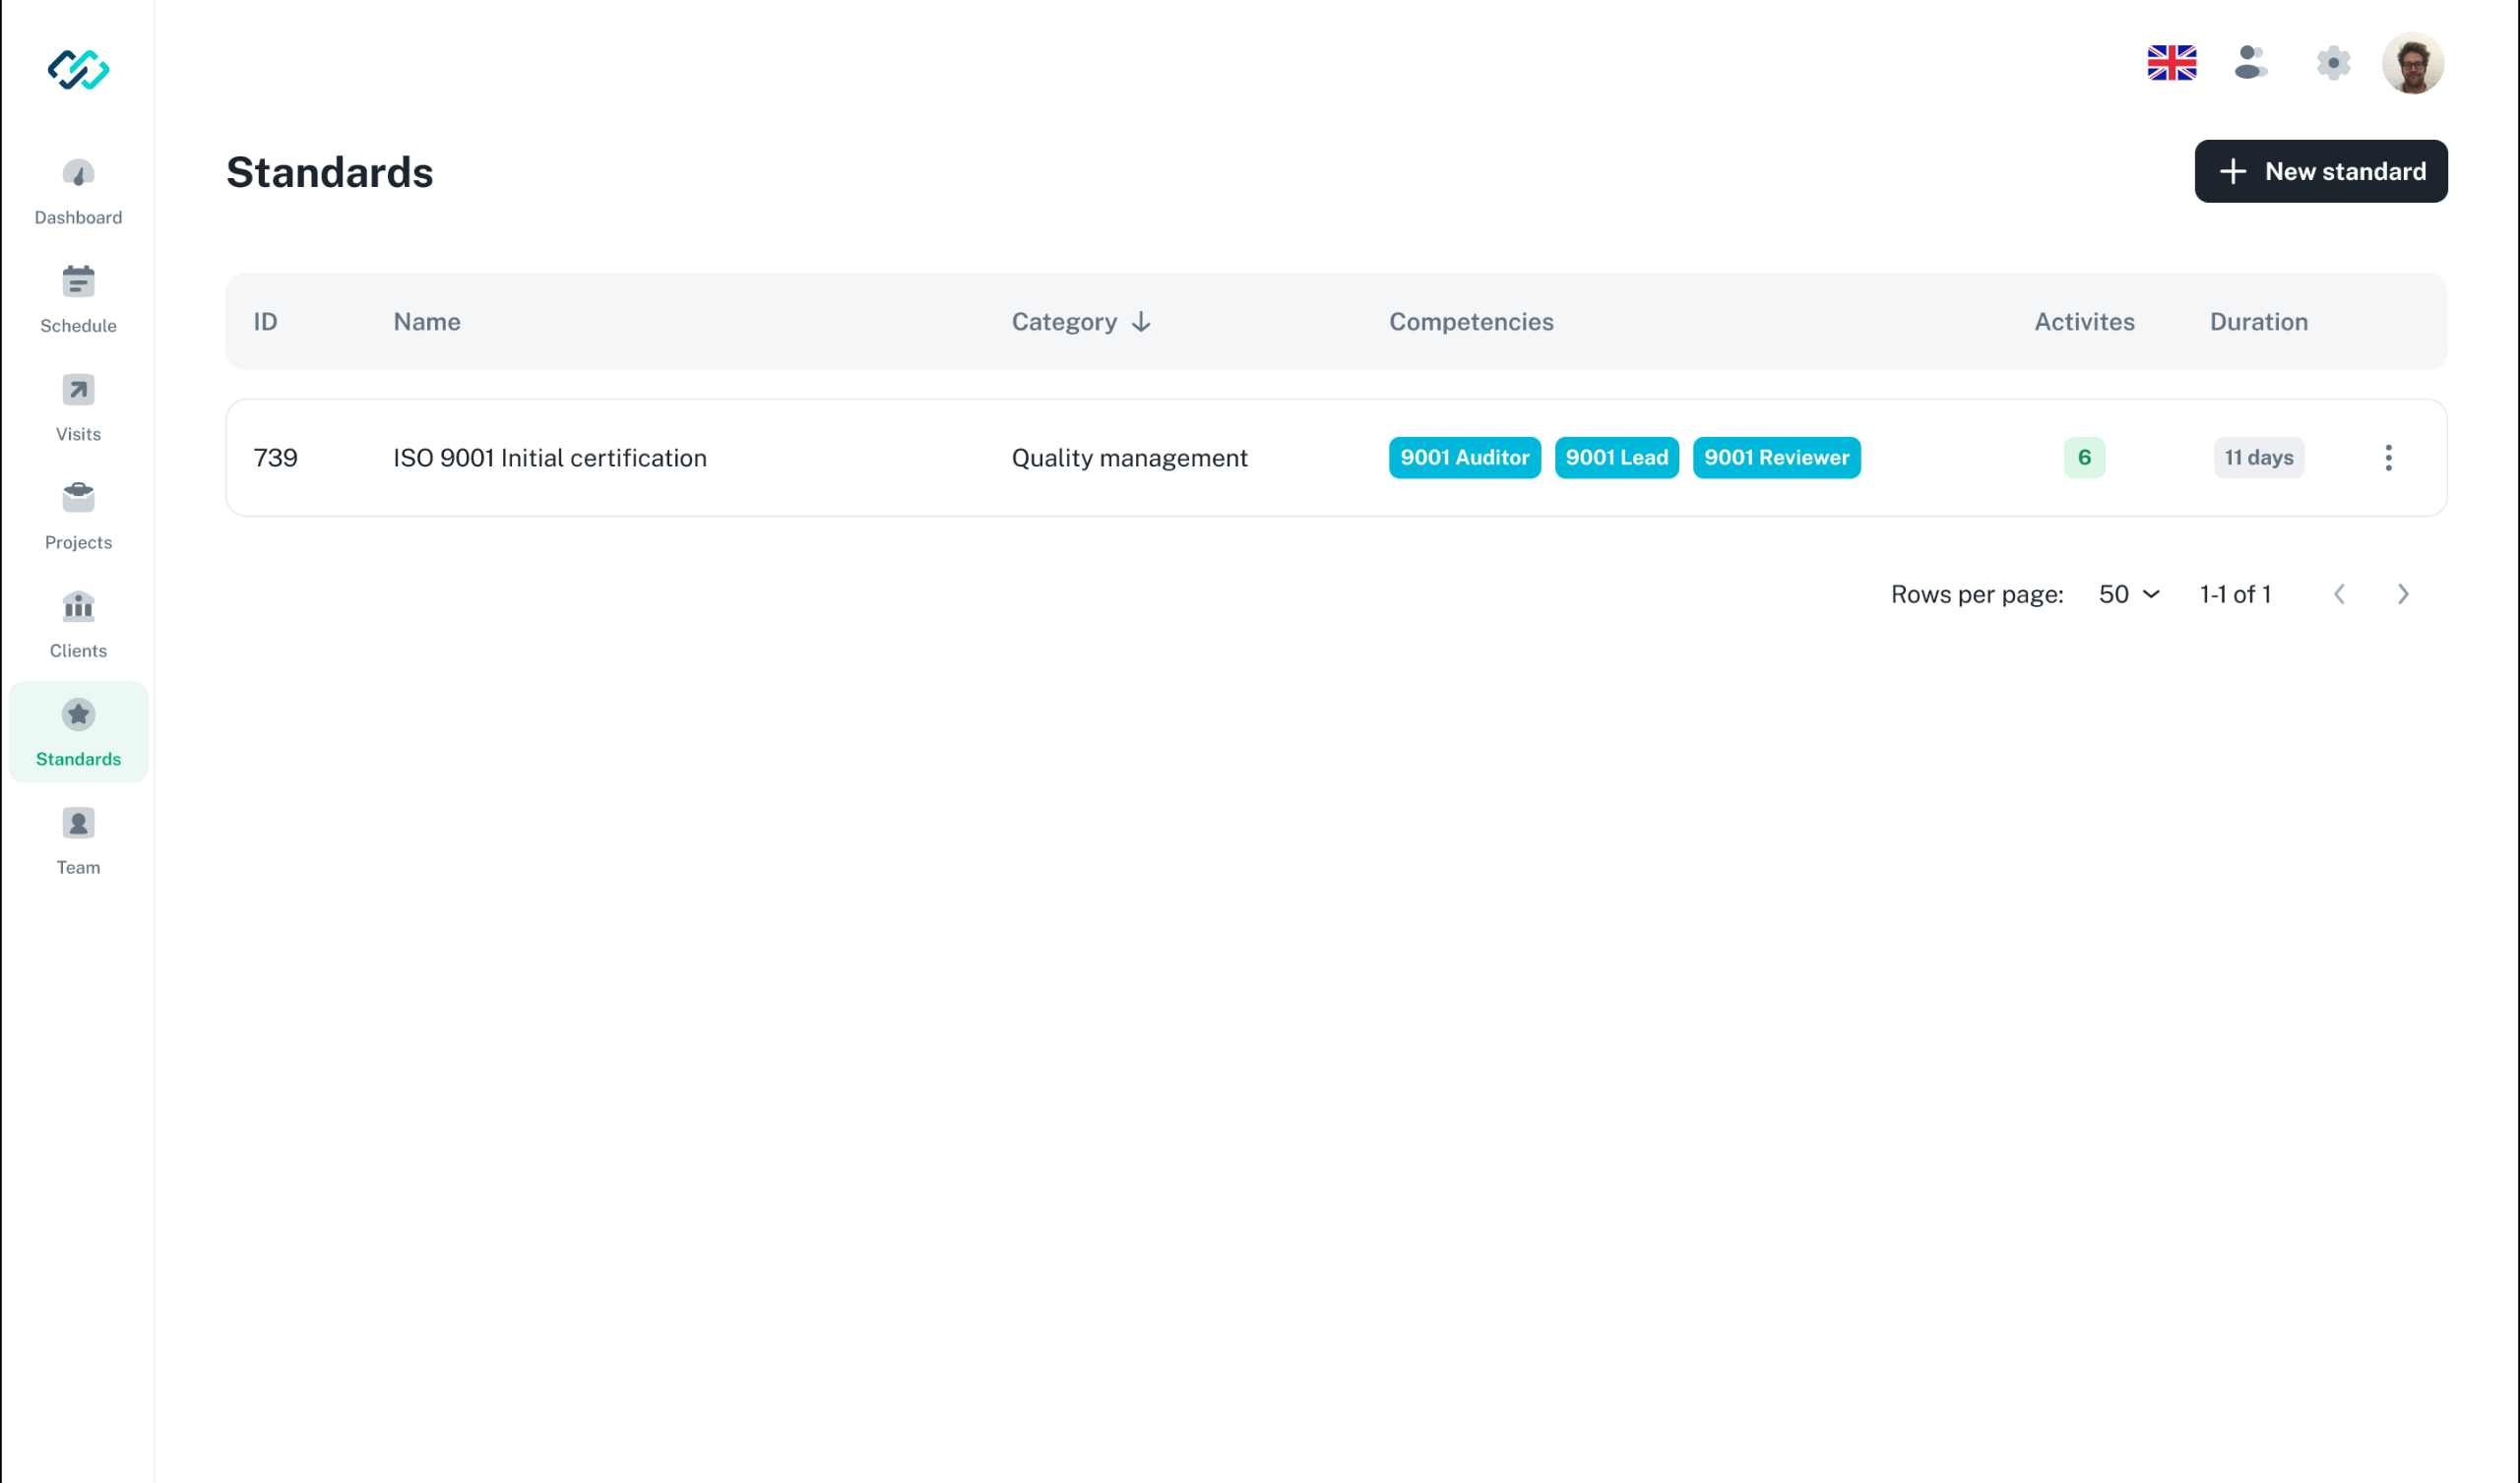Change language via UK flag
2520x1483 pixels.
2171,63
